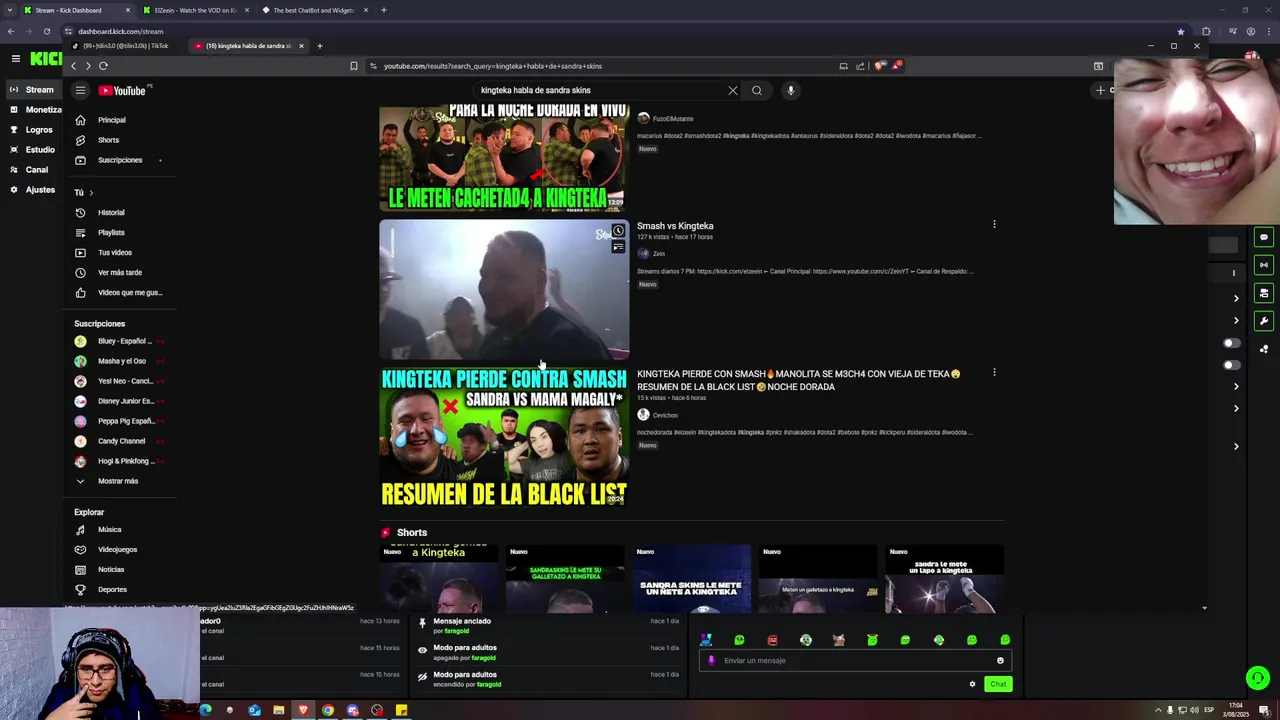Open Videojuegos in the Explorar section
The image size is (1280, 720).
coord(117,550)
